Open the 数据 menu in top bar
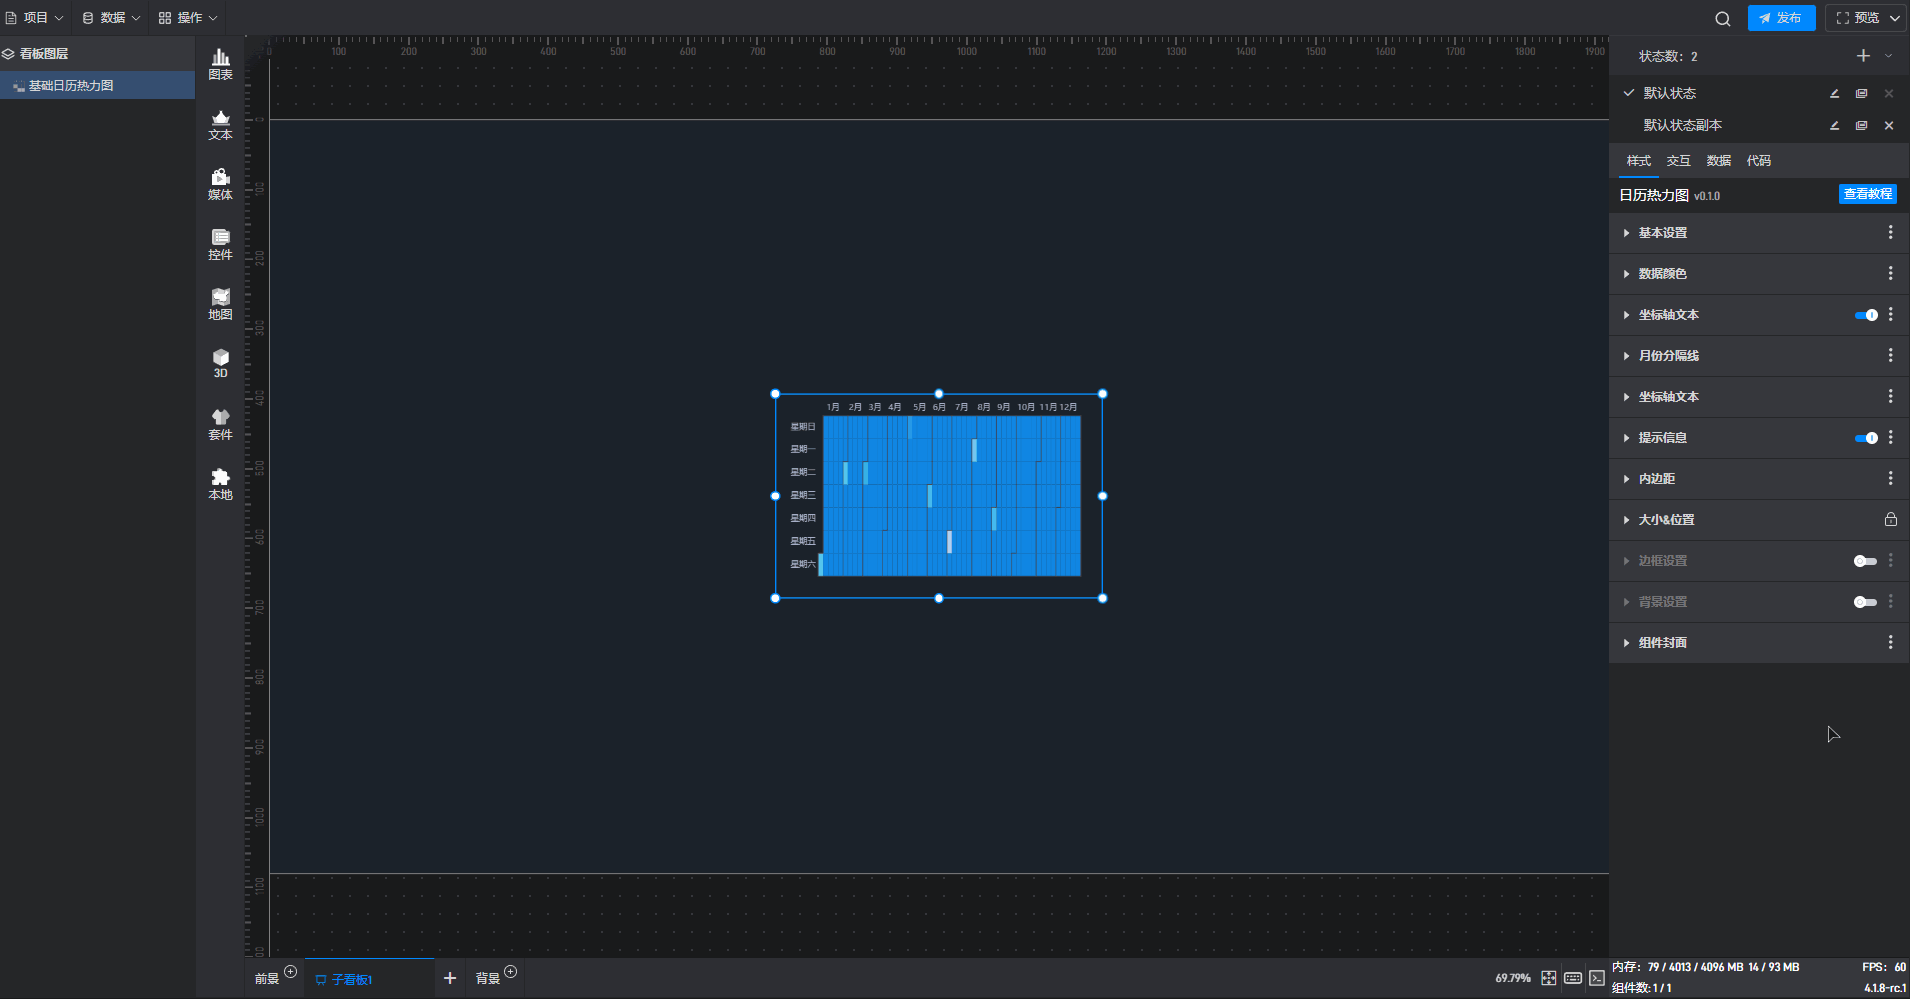1910x999 pixels. (111, 18)
